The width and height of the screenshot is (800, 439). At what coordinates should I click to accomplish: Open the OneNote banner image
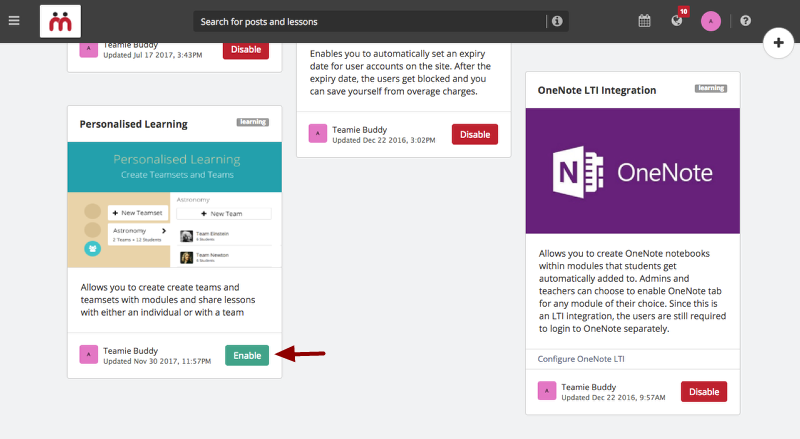[633, 171]
